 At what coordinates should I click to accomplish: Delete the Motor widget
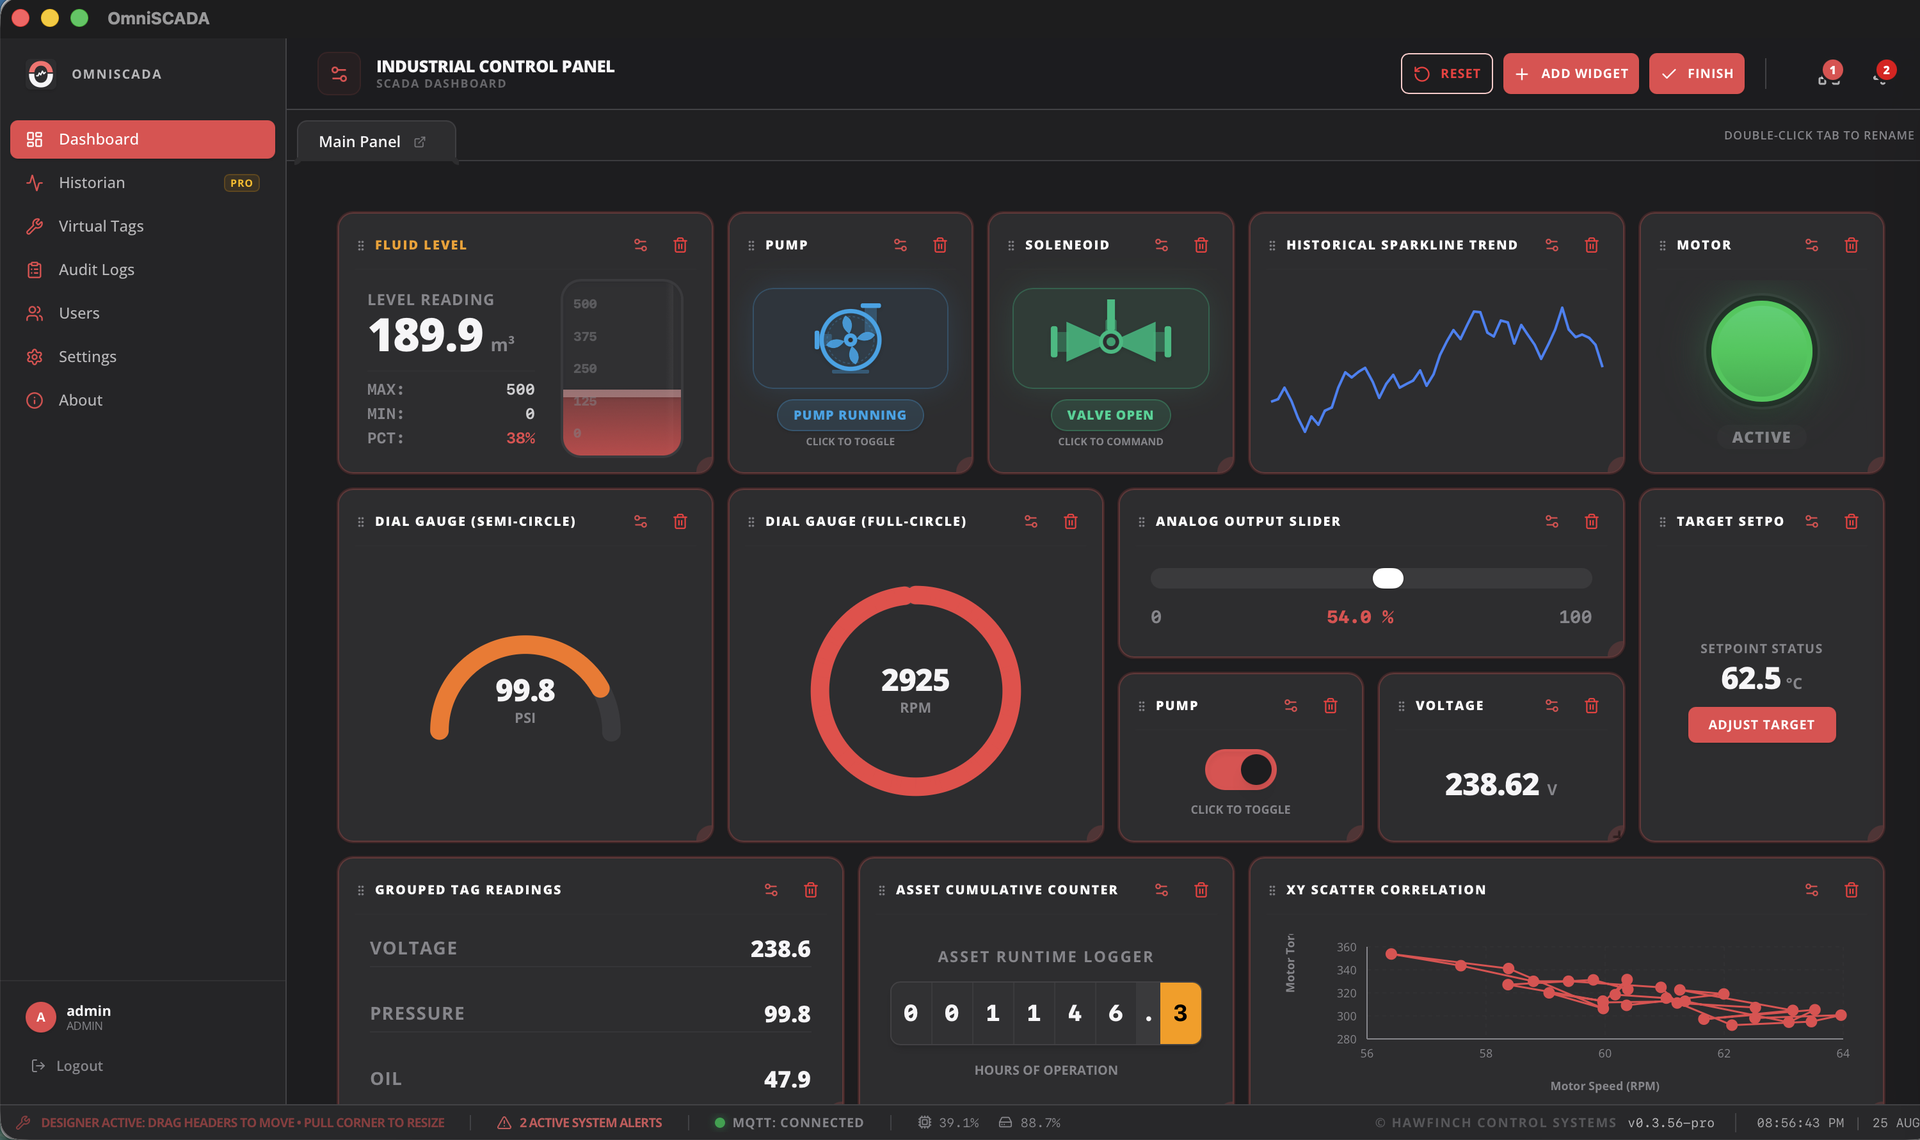(x=1851, y=245)
